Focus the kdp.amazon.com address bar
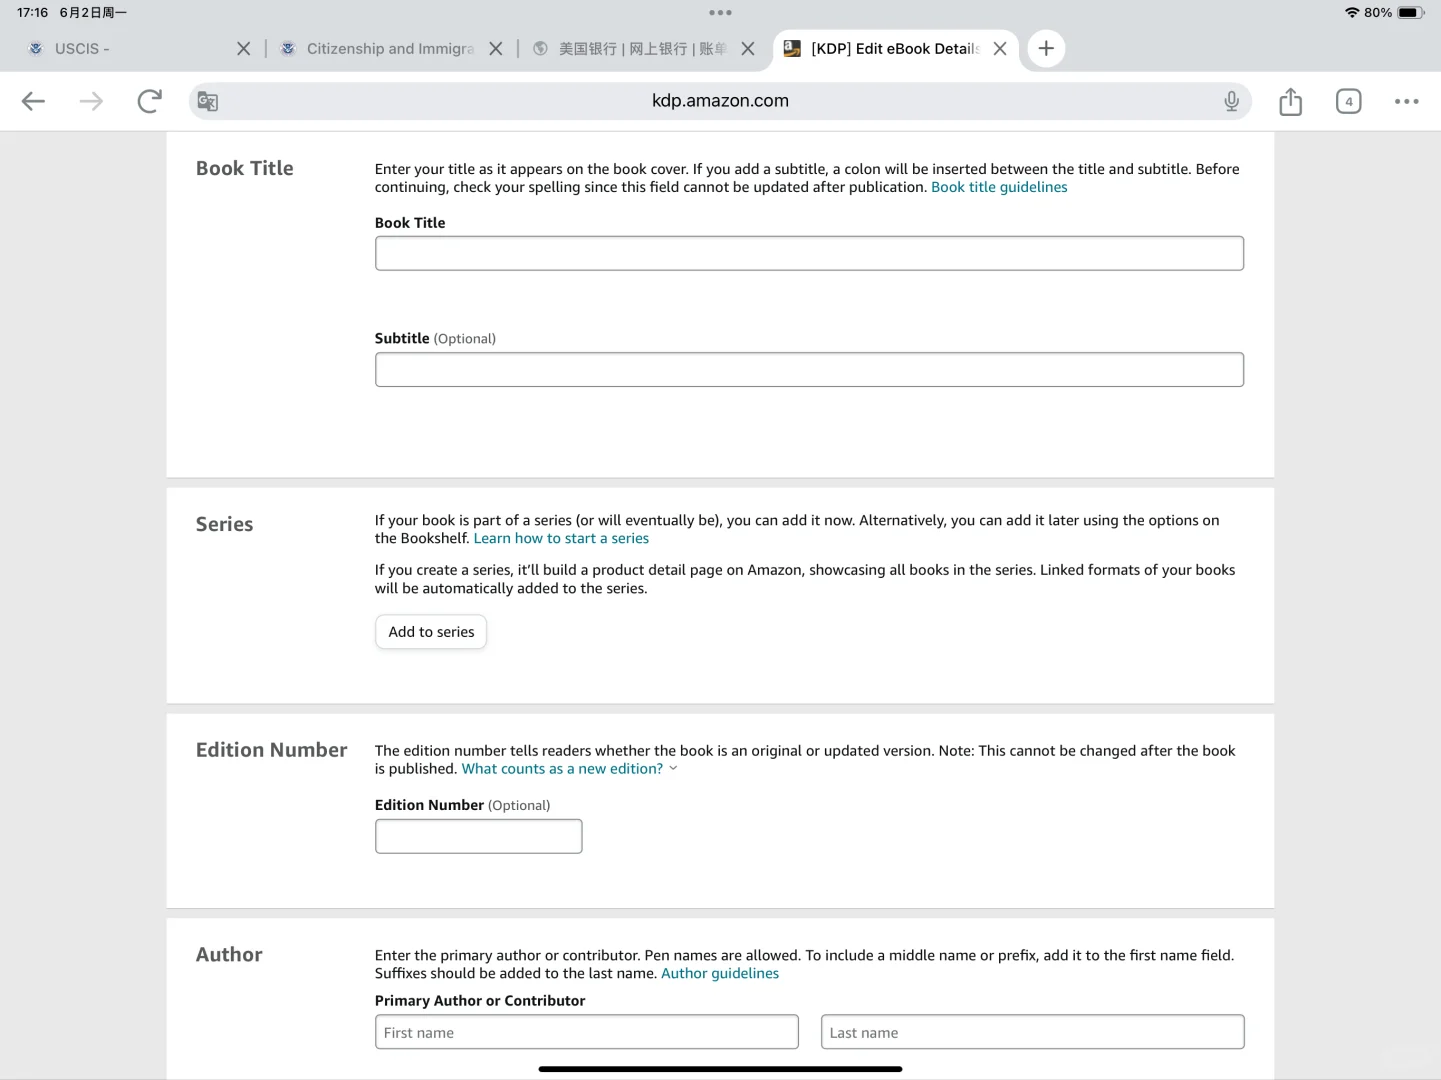 click(720, 101)
